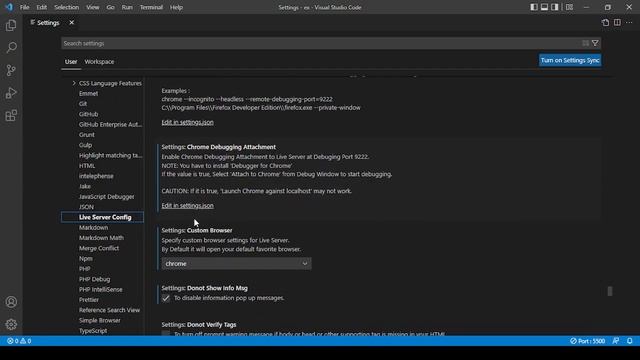This screenshot has height=360, width=640.
Task: Open the Explorer view in activity bar
Action: [x=11, y=25]
